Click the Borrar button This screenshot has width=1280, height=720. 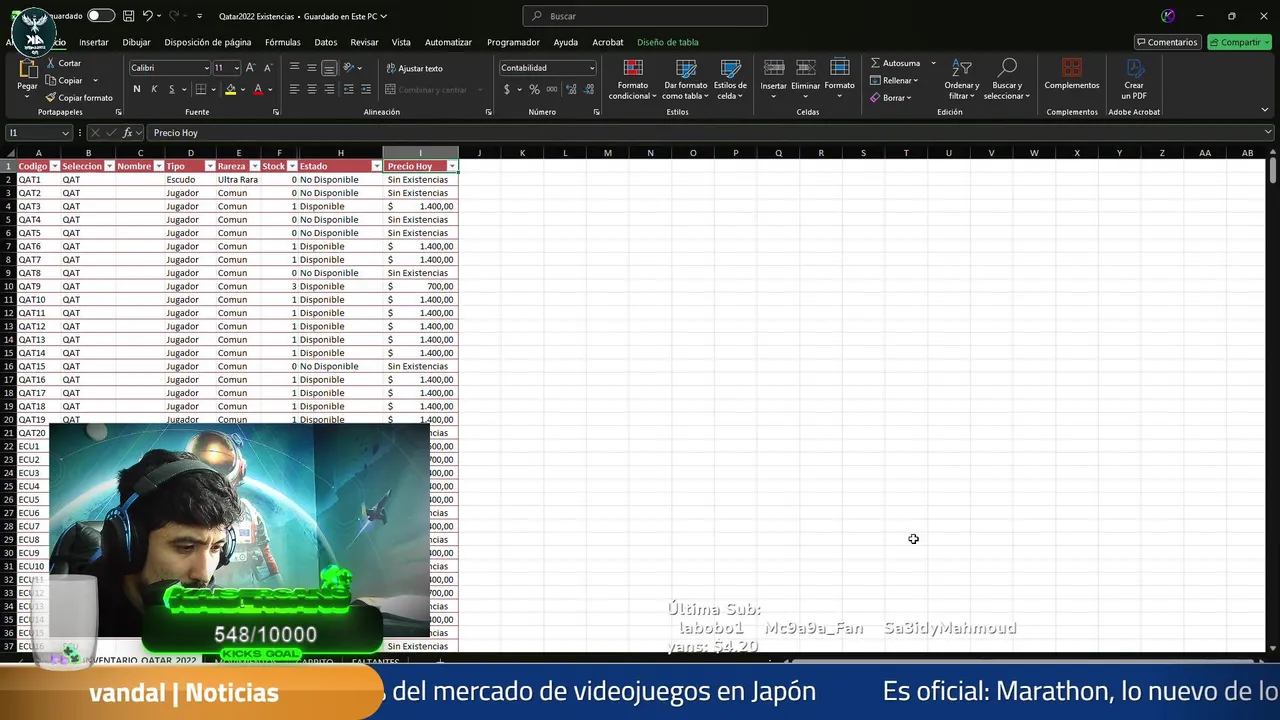click(890, 98)
